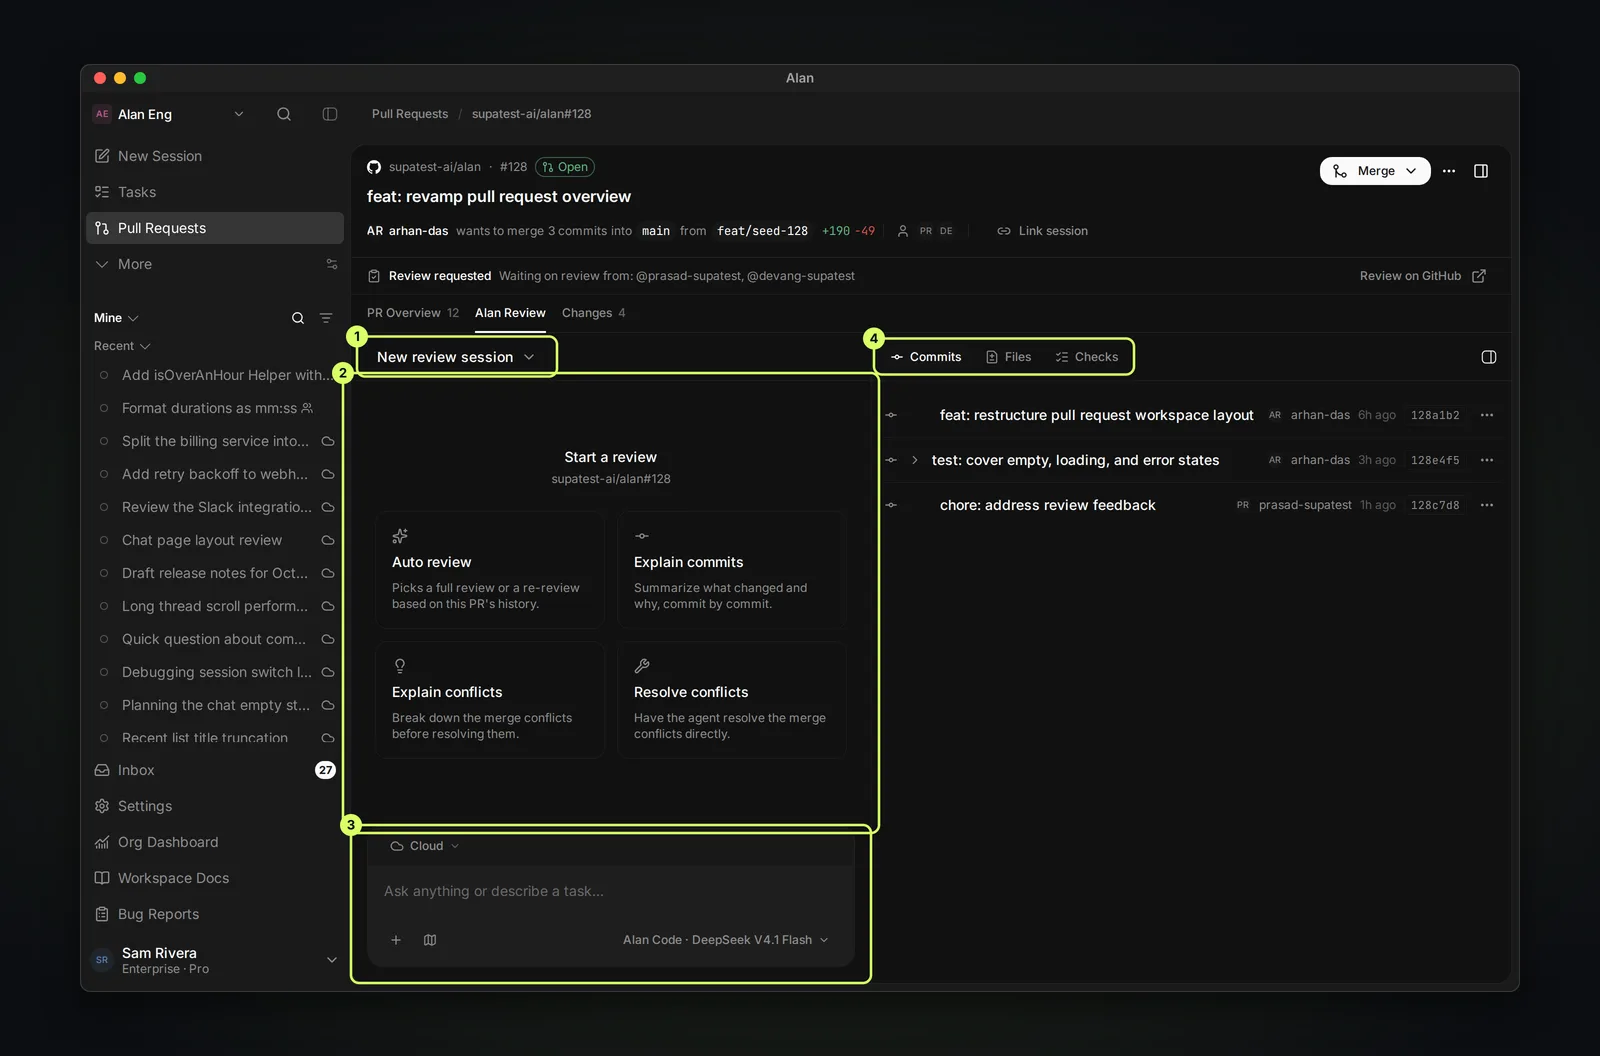Open the Mine filter dropdown
Image resolution: width=1600 pixels, height=1056 pixels.
[116, 318]
